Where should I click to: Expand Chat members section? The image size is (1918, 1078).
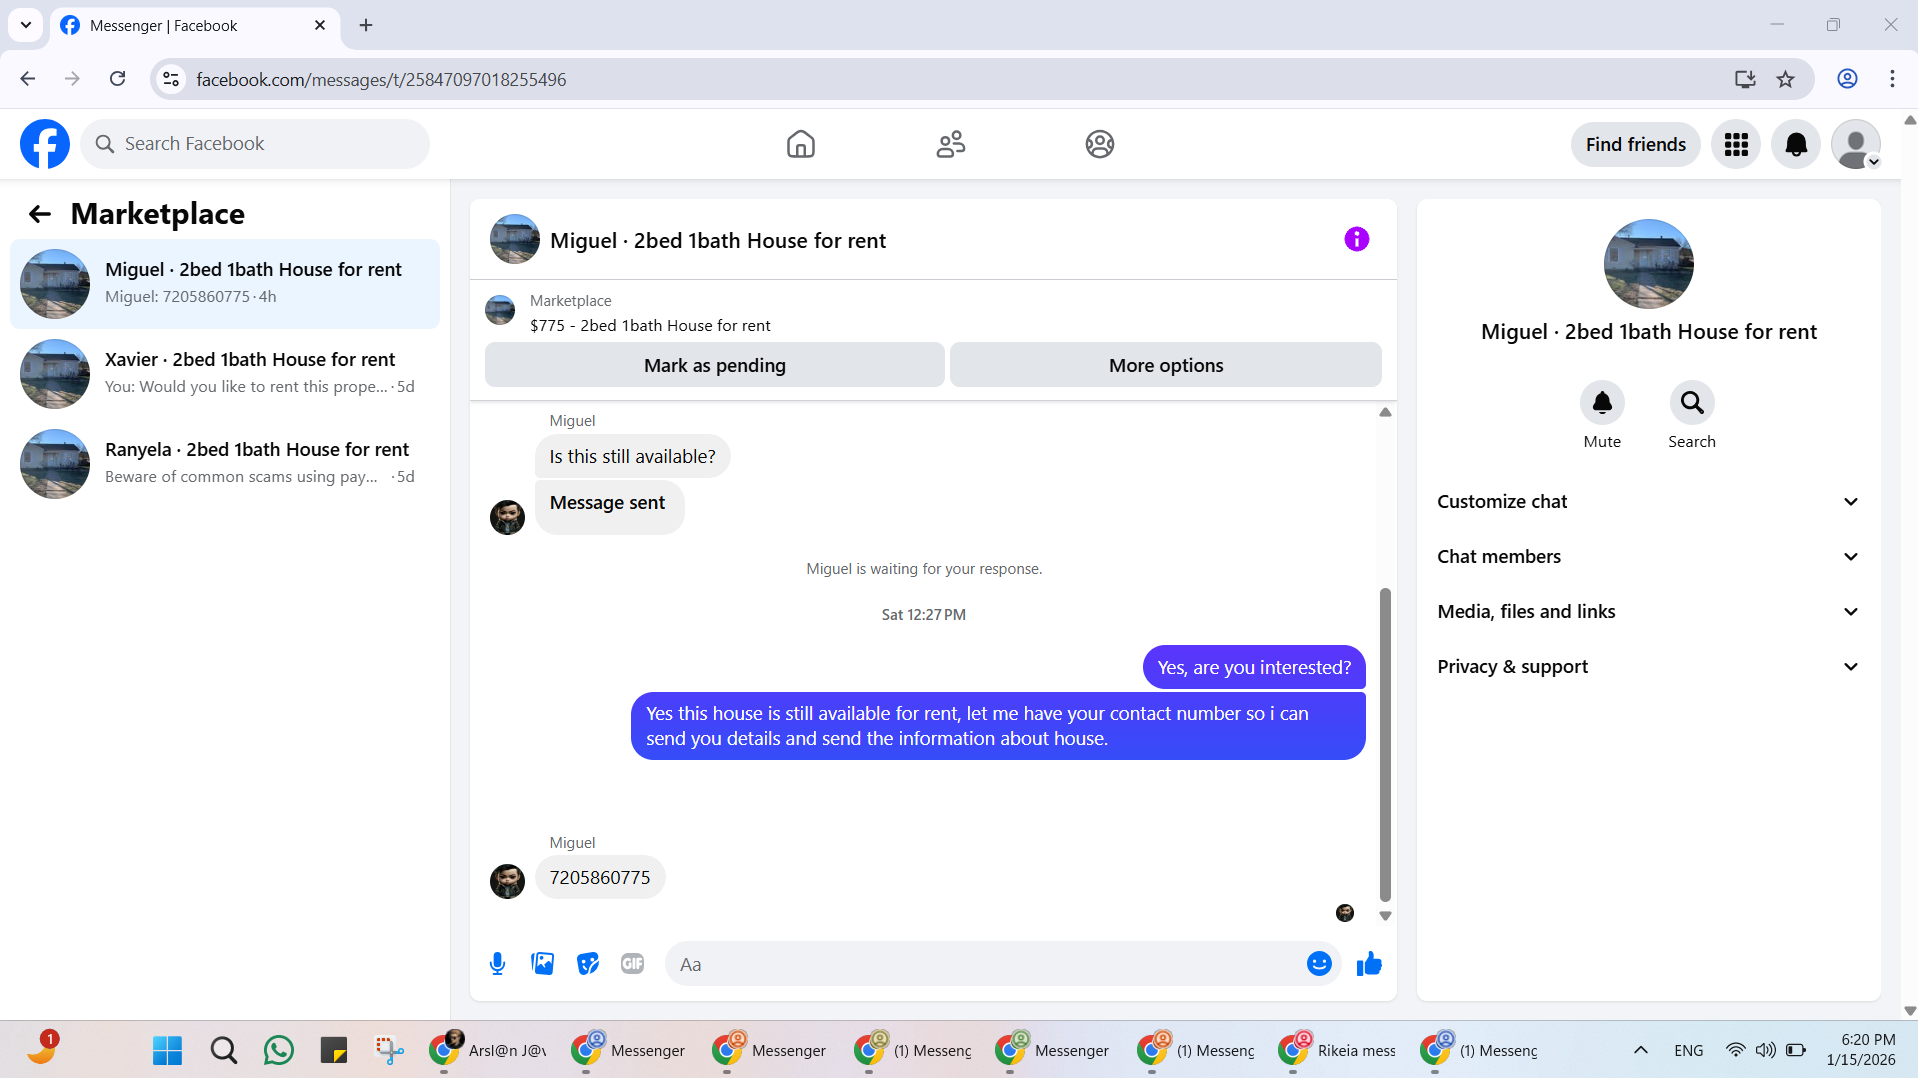[1648, 557]
